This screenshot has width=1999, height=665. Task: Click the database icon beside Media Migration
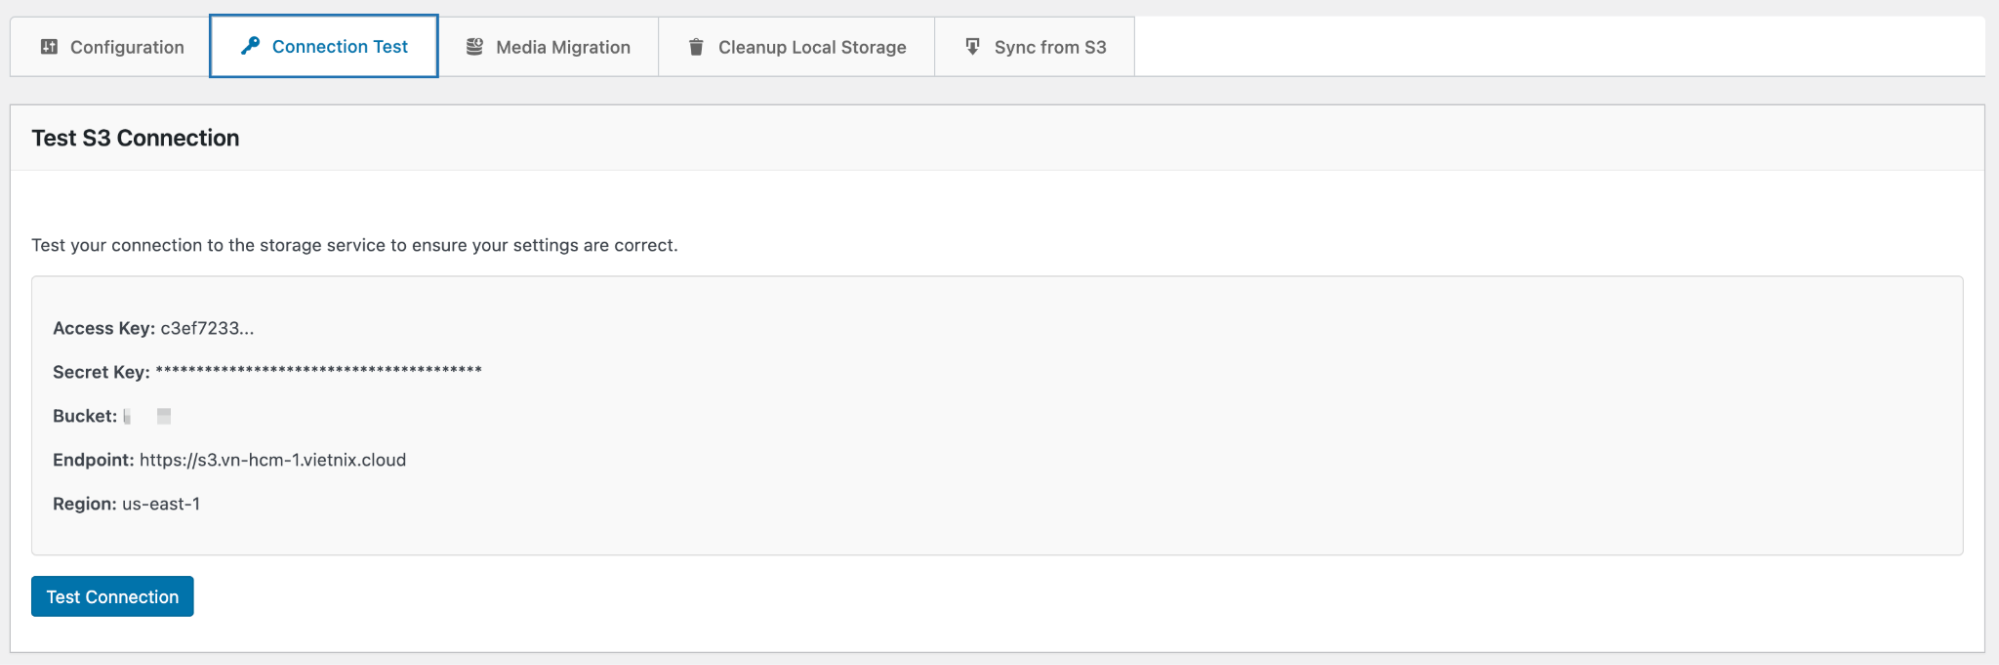point(475,47)
